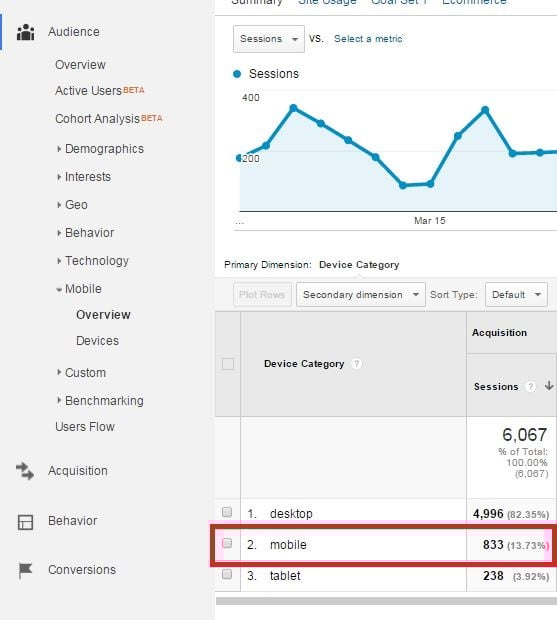Click the Behavior layout icon
557x620 pixels.
pyautogui.click(x=25, y=522)
